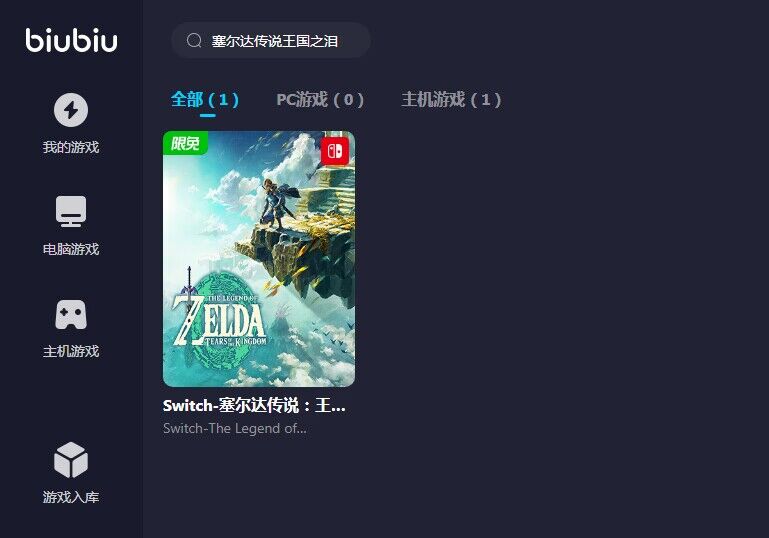
Task: Switch to the 主机游戏 (1) tab
Action: point(451,100)
